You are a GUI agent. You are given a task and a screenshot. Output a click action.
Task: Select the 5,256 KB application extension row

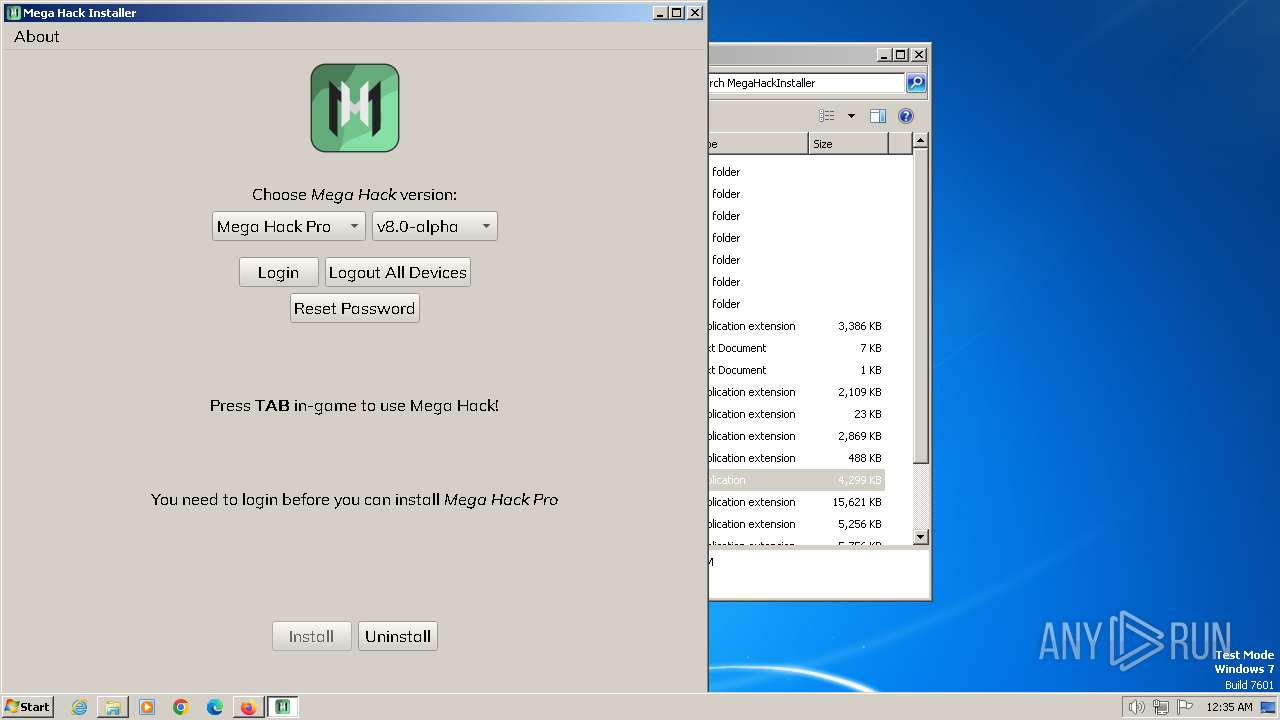coord(797,524)
